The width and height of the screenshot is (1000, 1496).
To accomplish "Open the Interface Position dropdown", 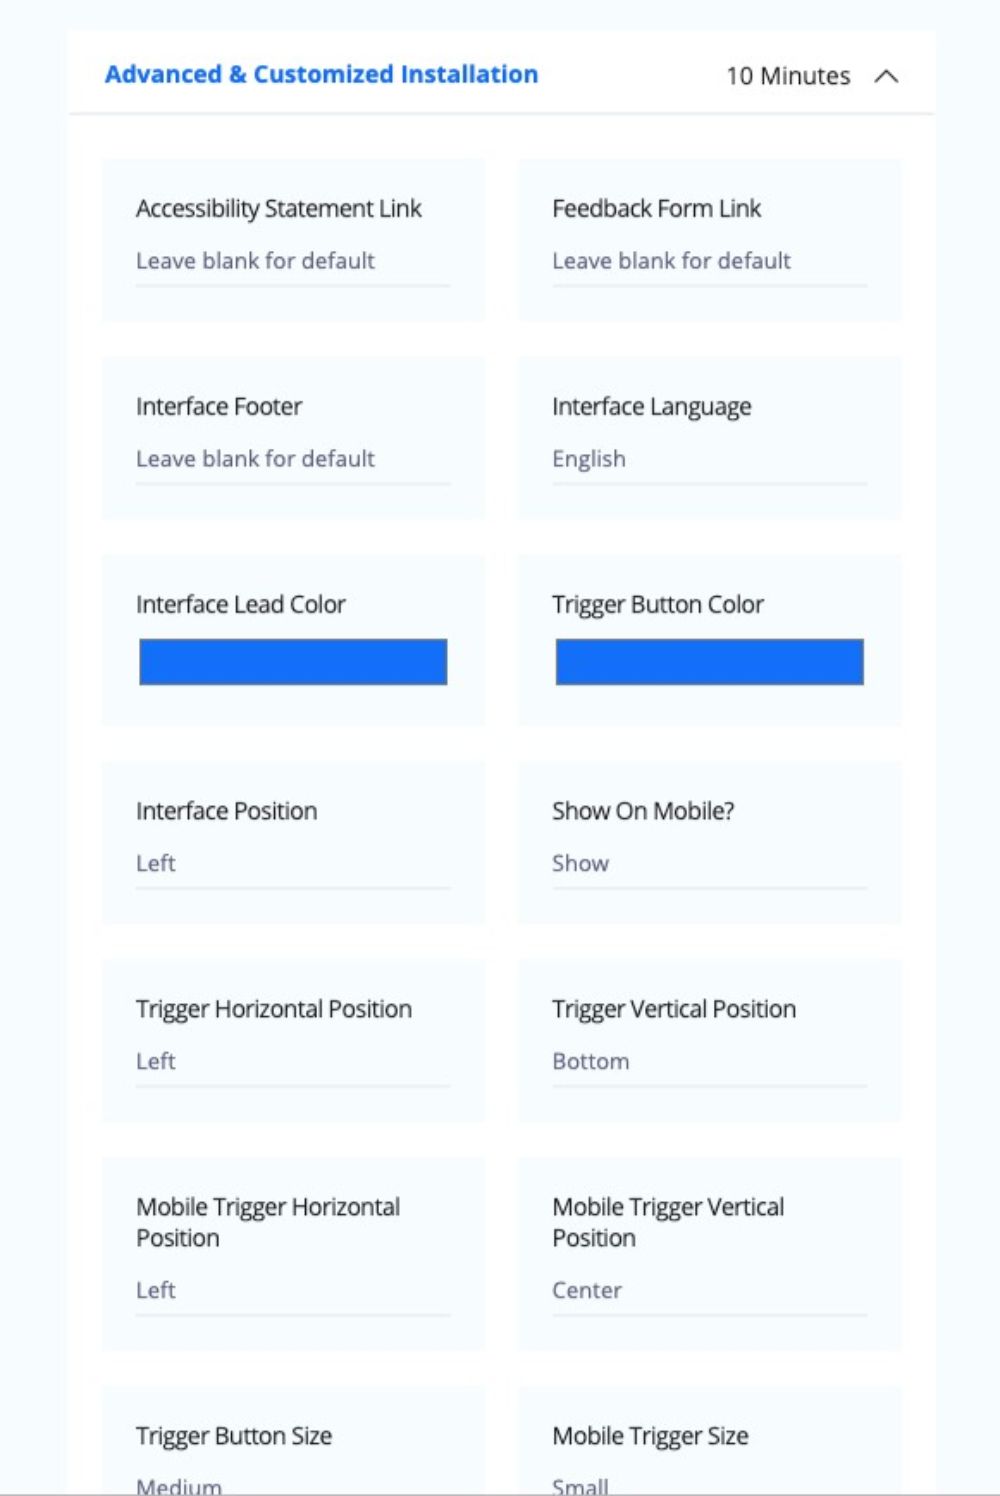I will 293,864.
